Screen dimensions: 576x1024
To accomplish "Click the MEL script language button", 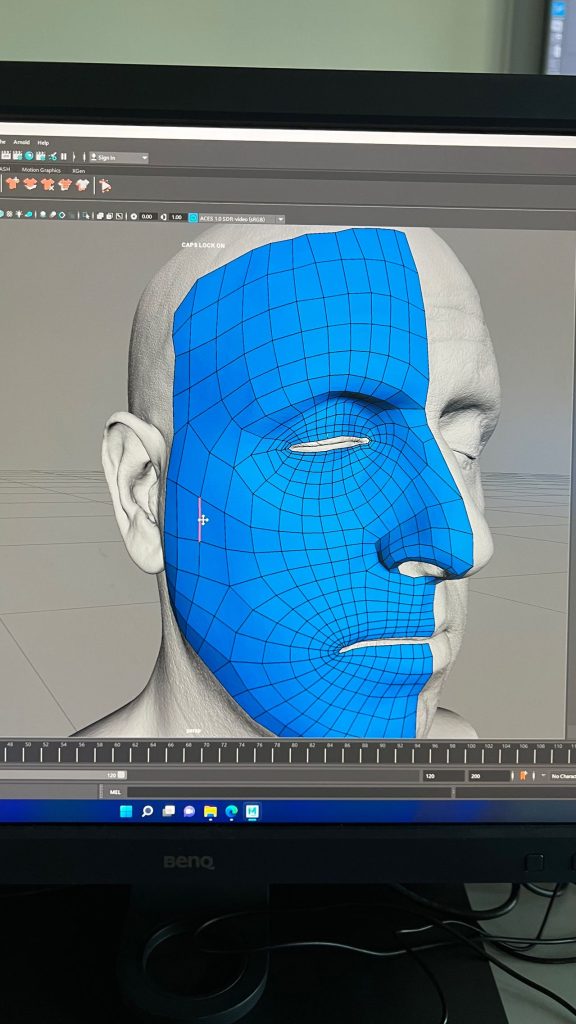I will coord(115,792).
